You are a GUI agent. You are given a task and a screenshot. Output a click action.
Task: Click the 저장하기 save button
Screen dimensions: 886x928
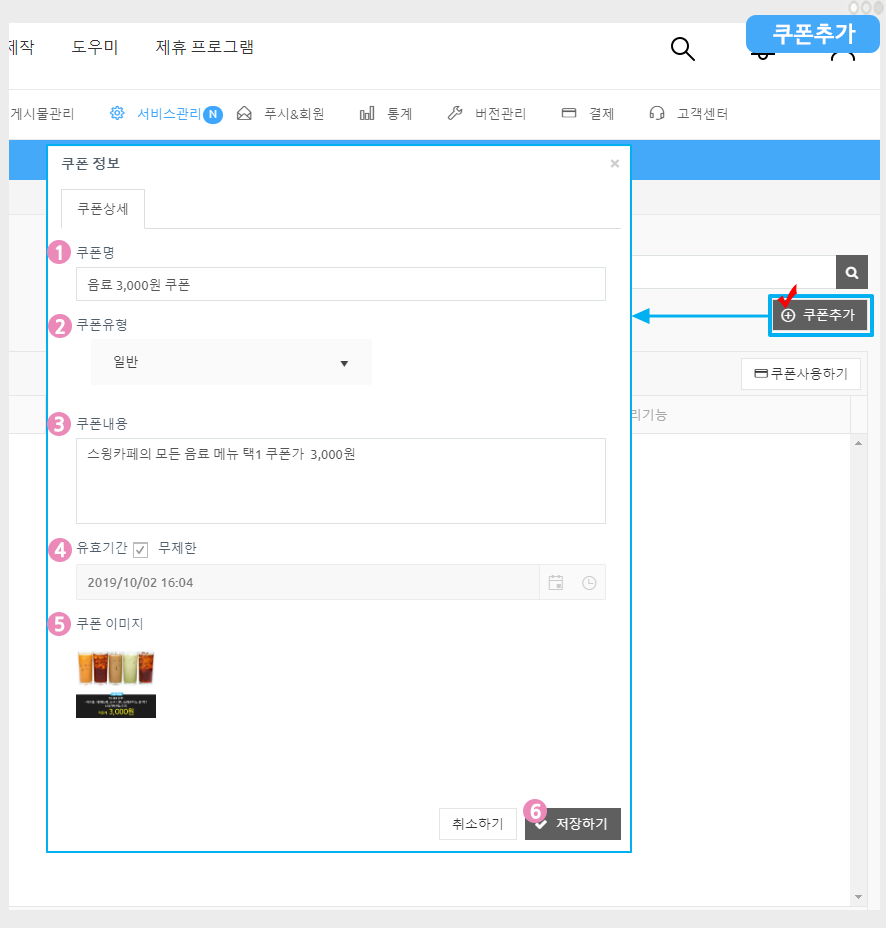point(573,824)
